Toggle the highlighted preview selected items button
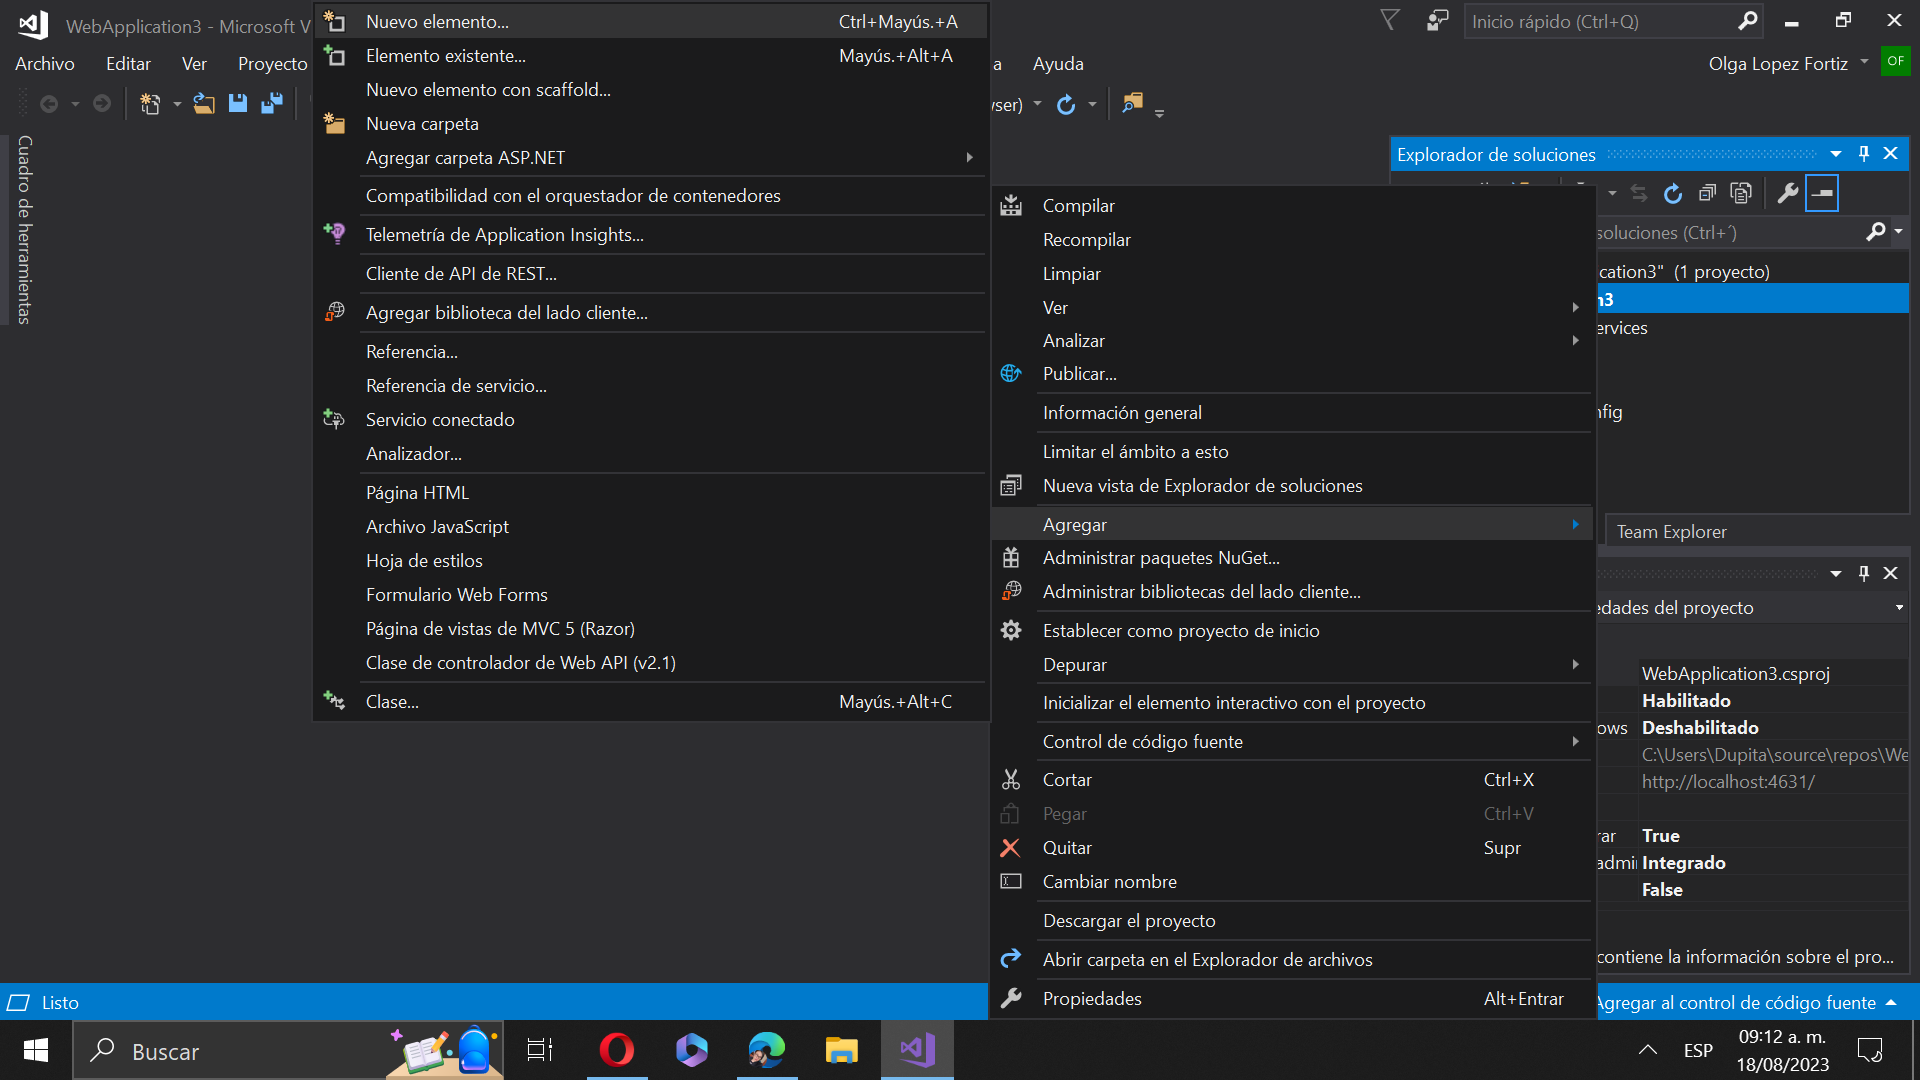1920x1080 pixels. tap(1822, 193)
